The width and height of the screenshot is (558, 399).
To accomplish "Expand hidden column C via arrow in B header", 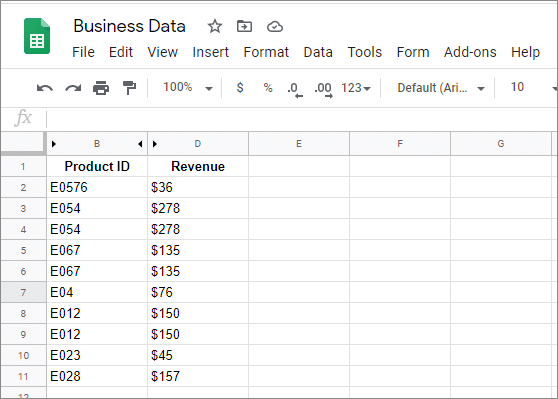I will click(140, 144).
